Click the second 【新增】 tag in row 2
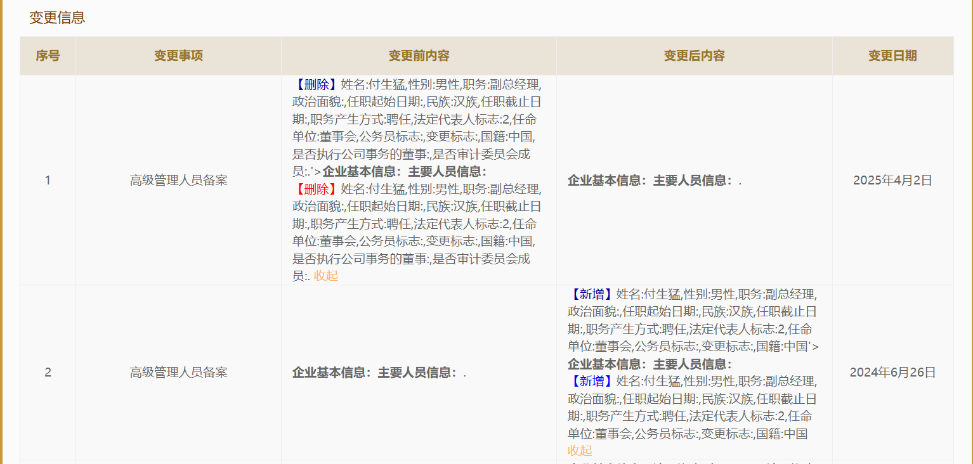 [591, 381]
